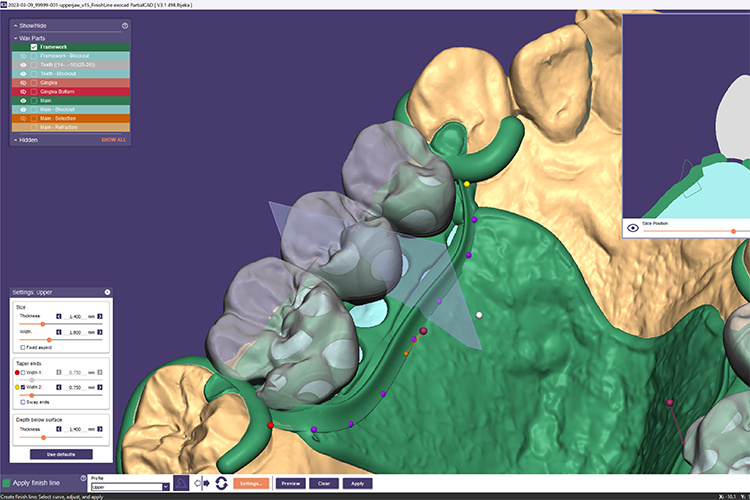
Task: Hide the Main layer via eye icon
Action: (23, 100)
